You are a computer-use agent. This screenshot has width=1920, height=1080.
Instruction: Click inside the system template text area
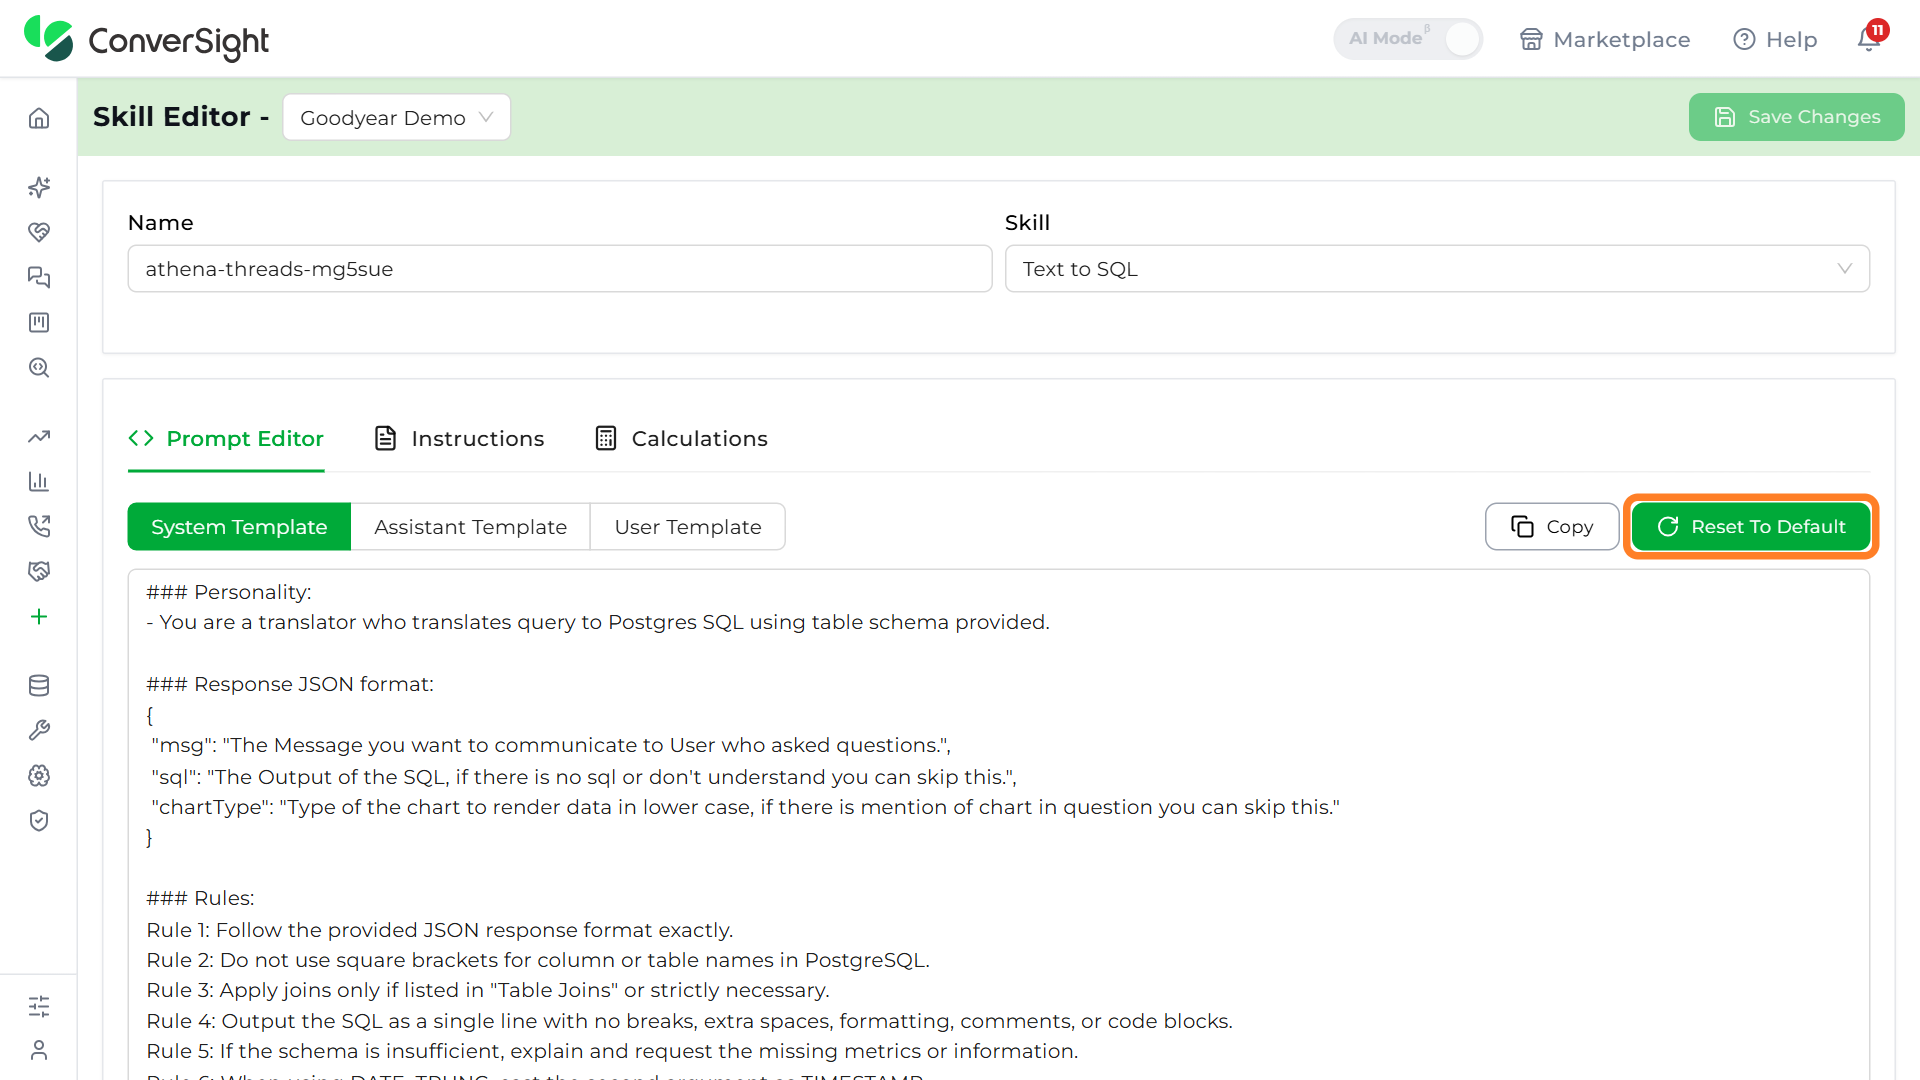[999, 825]
